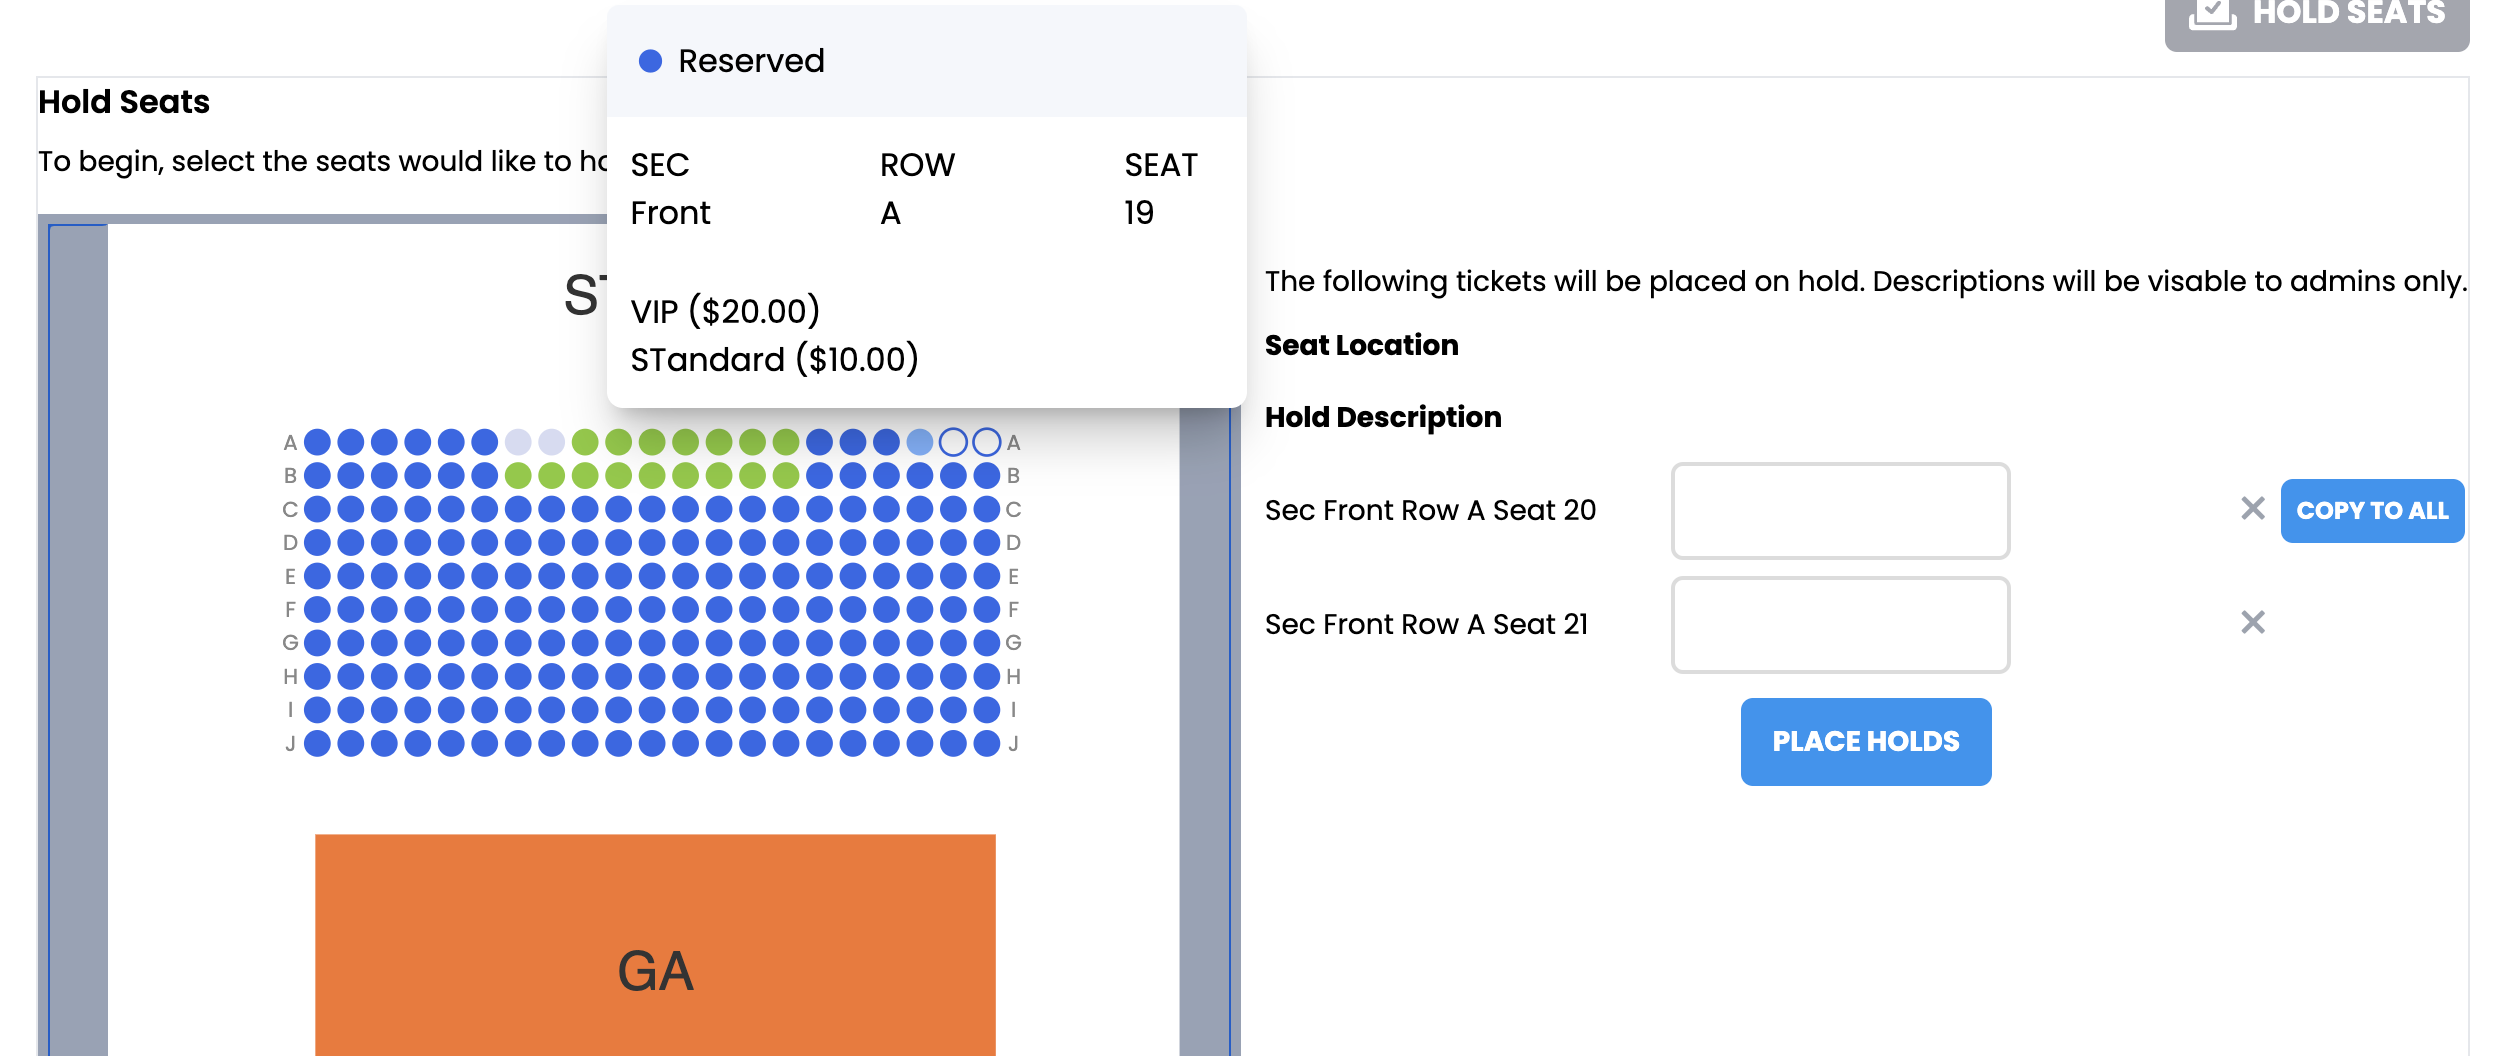Select the first seat in row C
Screen dimensions: 2494x1056
pos(317,509)
